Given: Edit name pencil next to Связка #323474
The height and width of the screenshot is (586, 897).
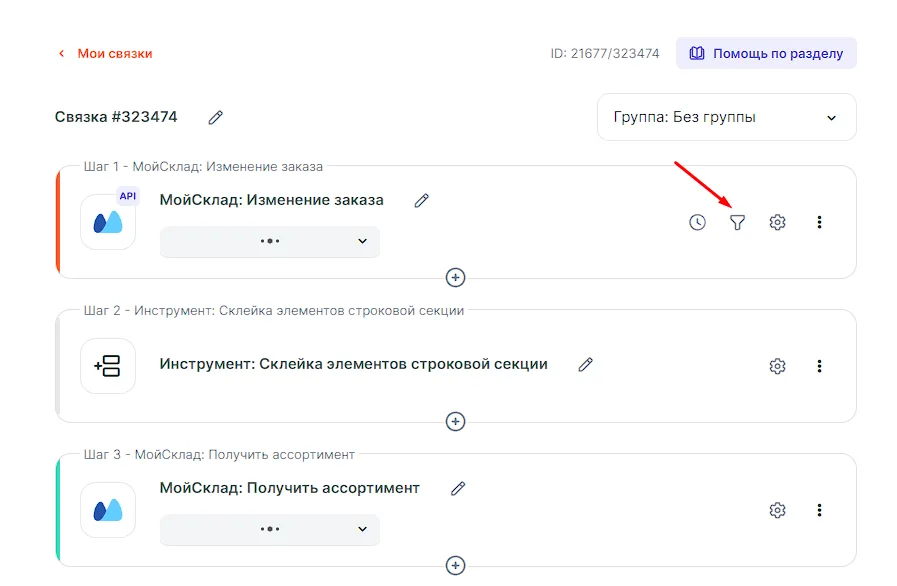Looking at the screenshot, I should point(215,117).
